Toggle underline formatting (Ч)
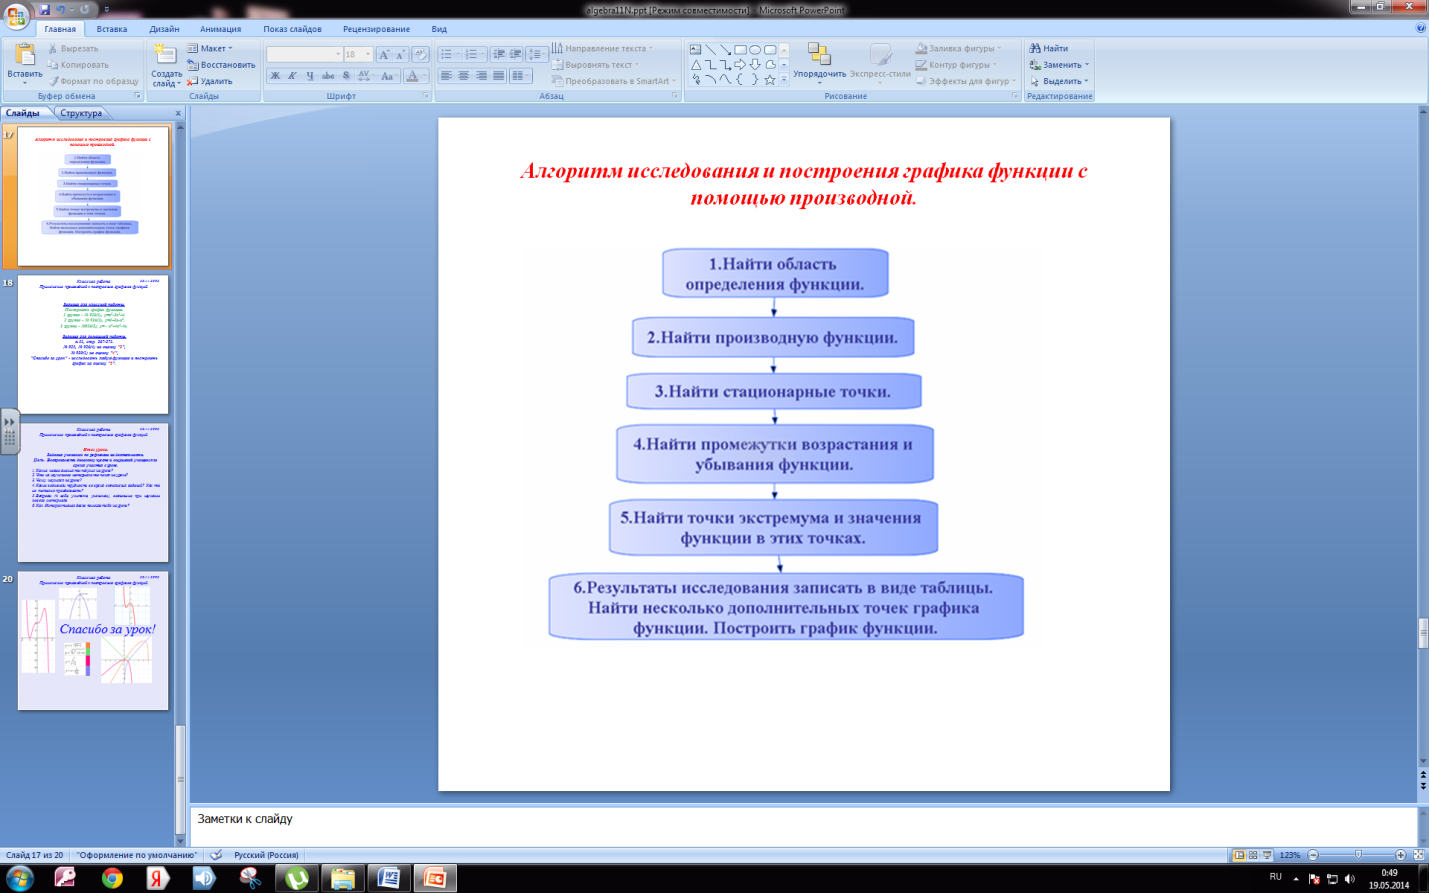Screen dimensions: 1429x893 (309, 76)
